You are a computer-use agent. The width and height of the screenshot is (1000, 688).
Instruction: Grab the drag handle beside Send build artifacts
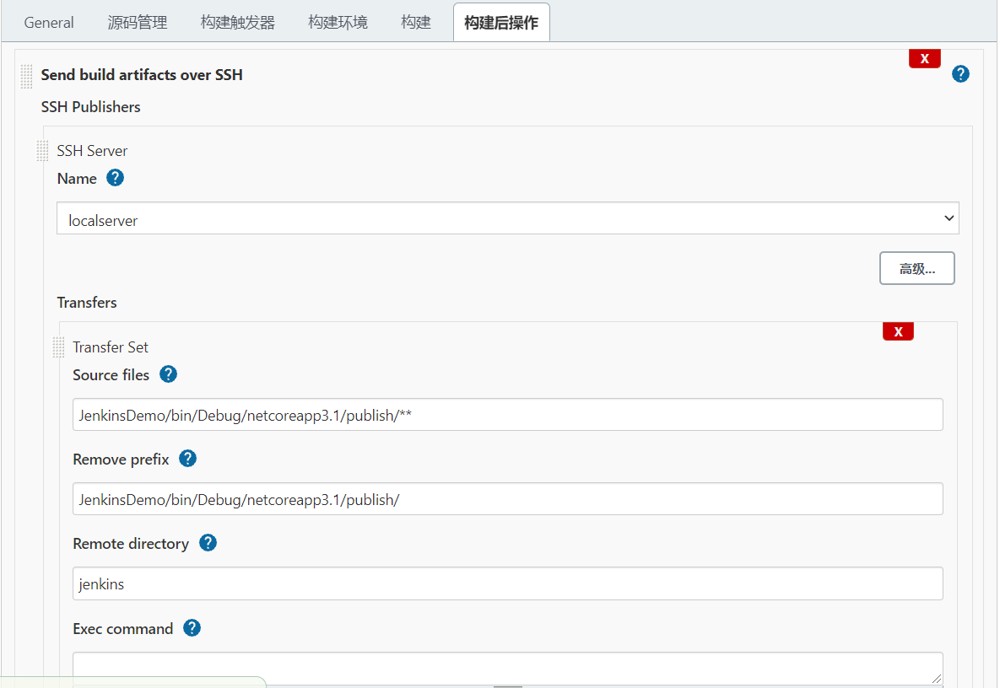point(26,76)
